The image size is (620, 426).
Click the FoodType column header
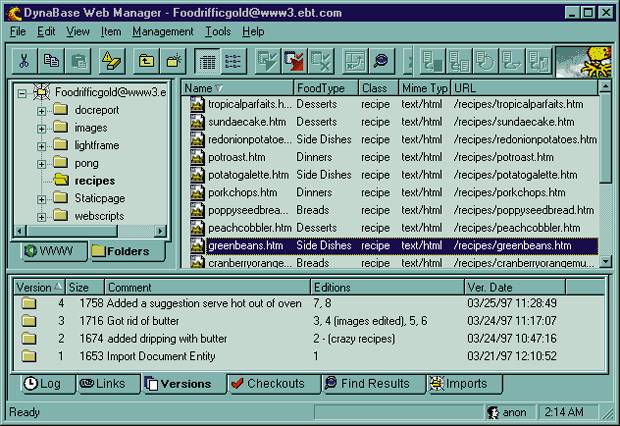pyautogui.click(x=326, y=88)
